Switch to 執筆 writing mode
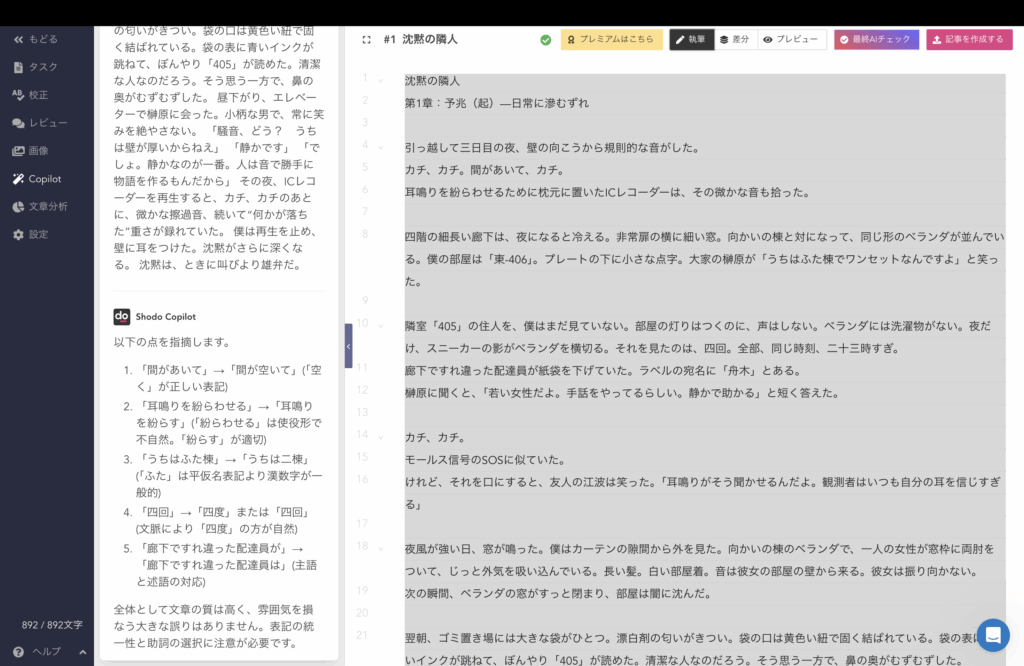1024x666 pixels. [691, 40]
